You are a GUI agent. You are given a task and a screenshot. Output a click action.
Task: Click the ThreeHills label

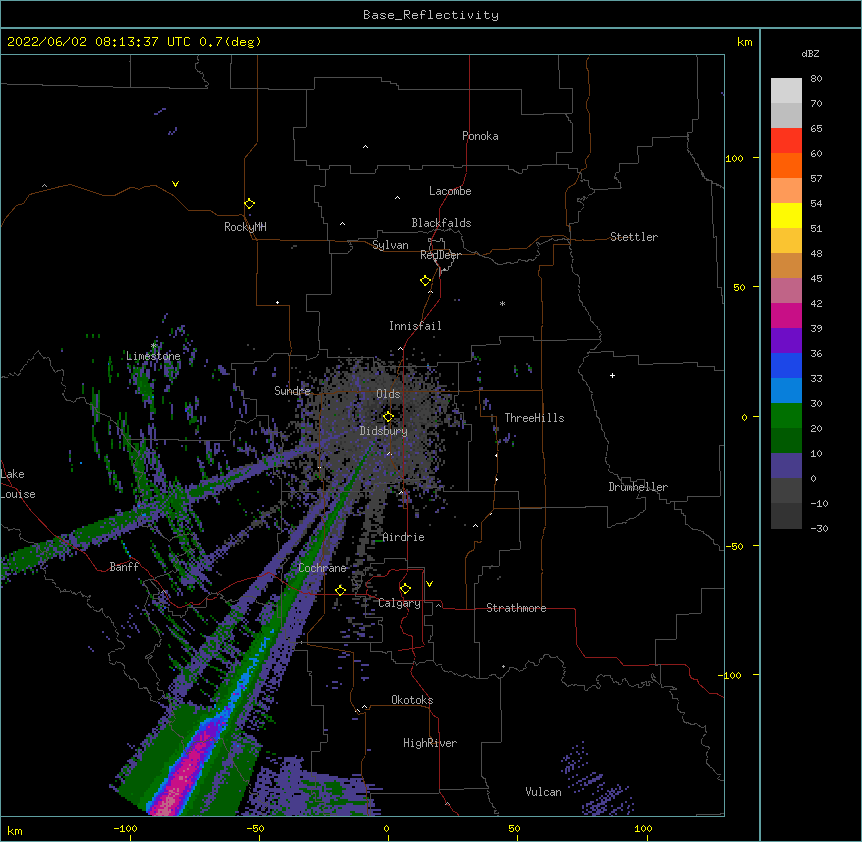534,418
